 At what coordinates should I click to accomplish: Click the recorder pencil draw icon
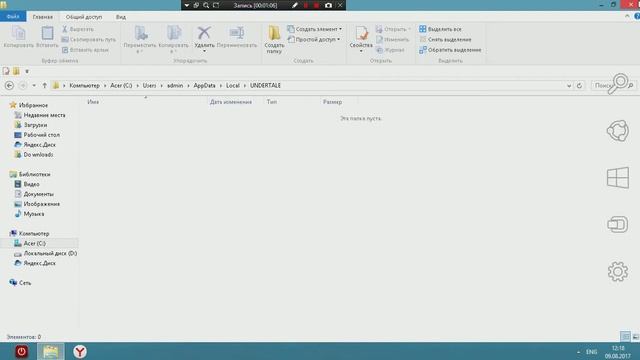[295, 5]
